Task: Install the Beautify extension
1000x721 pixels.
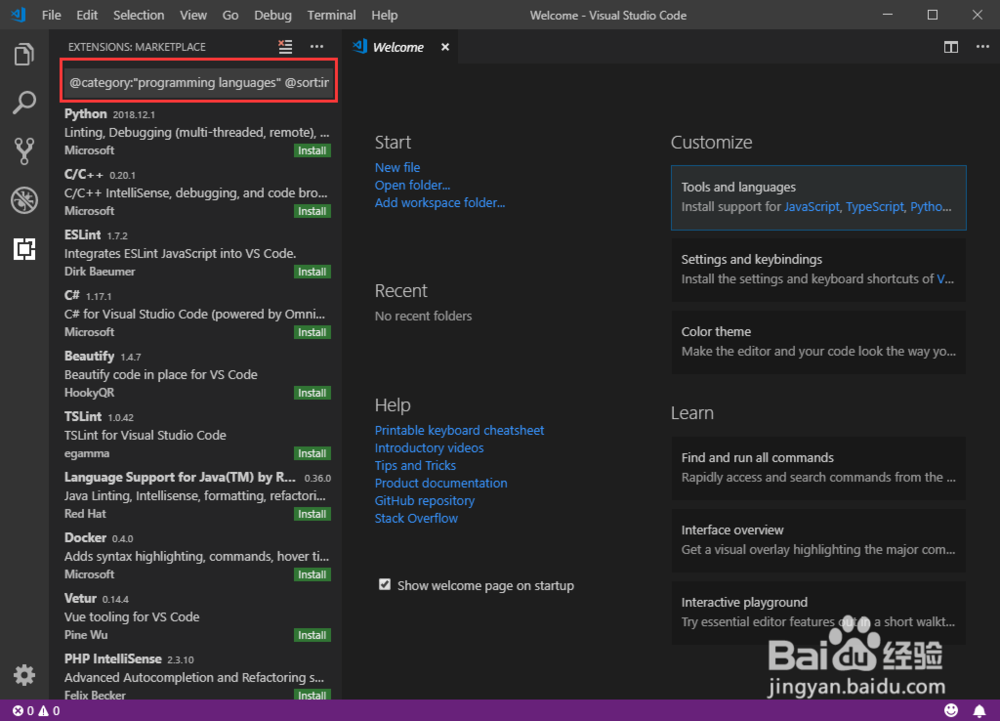Action: pyautogui.click(x=312, y=393)
